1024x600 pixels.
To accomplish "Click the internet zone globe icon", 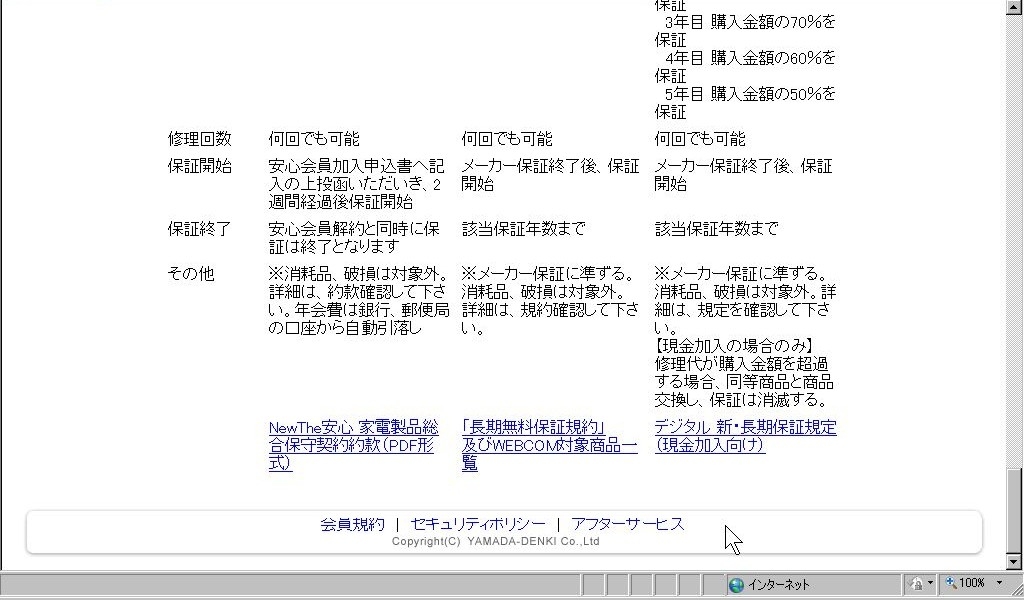I will pos(736,585).
